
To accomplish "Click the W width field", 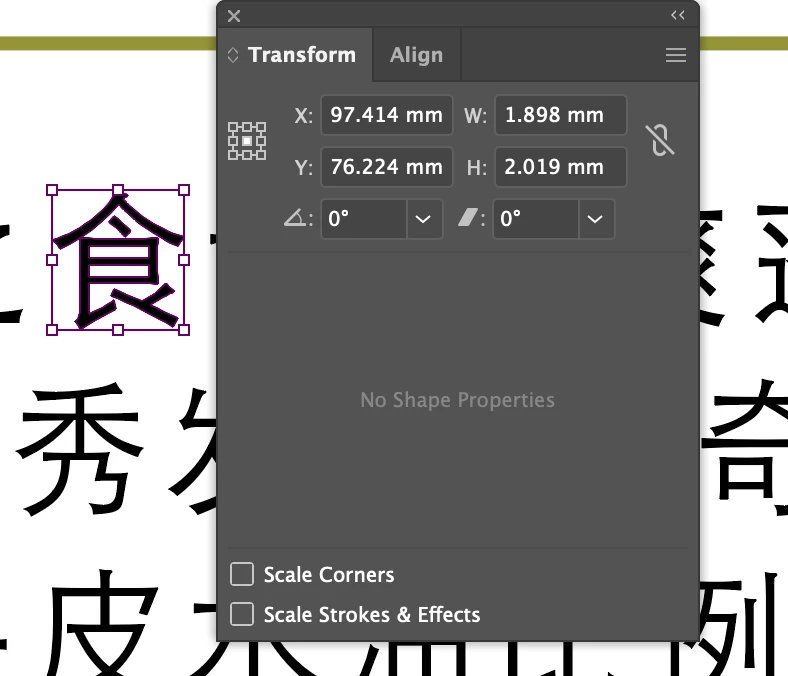I will click(x=561, y=115).
